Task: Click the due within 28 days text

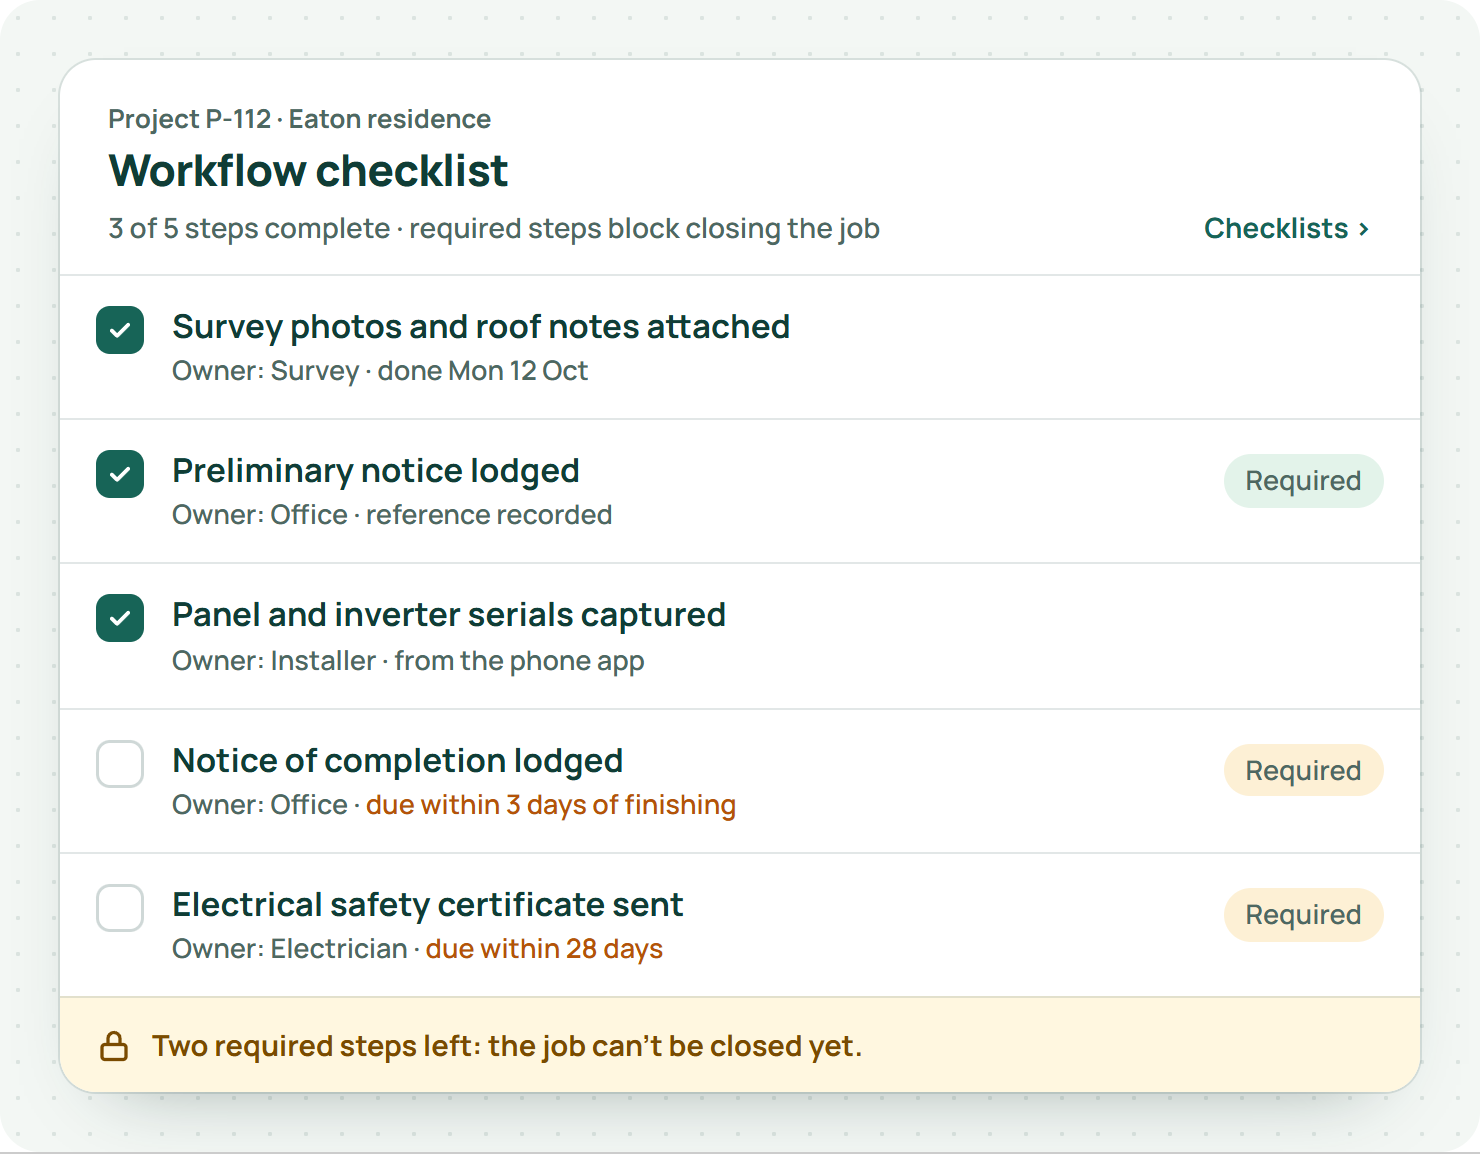Action: [544, 949]
